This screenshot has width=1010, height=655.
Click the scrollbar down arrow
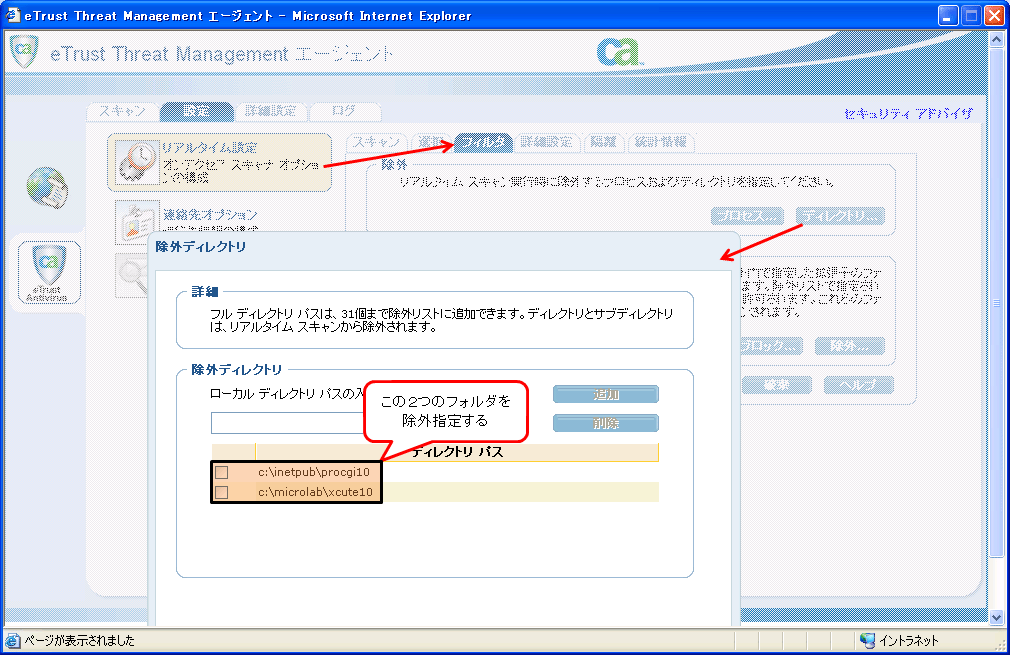click(x=996, y=618)
